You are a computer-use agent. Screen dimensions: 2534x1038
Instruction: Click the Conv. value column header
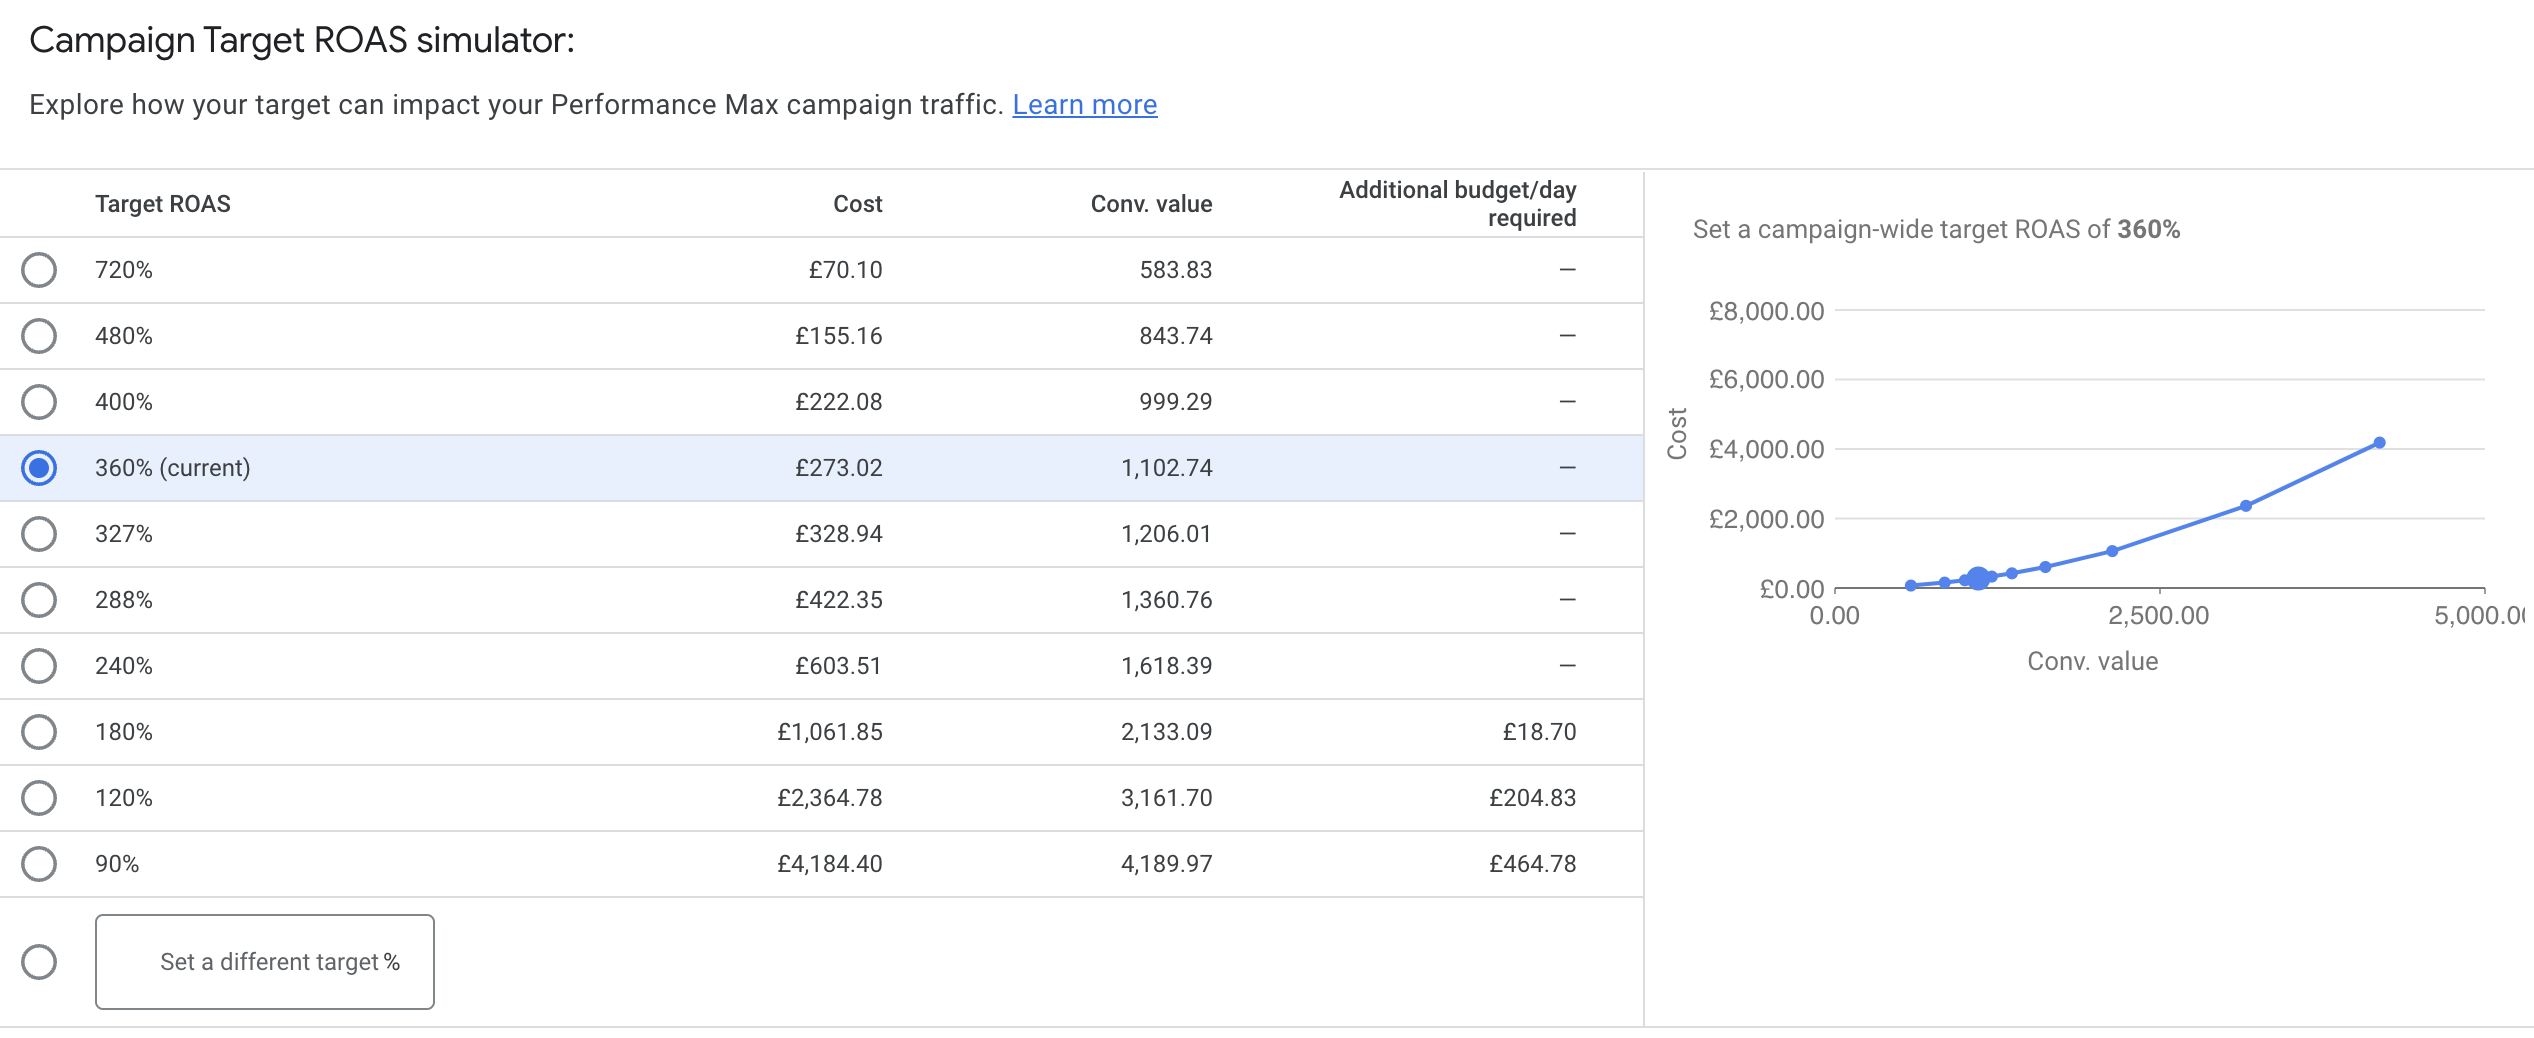point(1152,203)
